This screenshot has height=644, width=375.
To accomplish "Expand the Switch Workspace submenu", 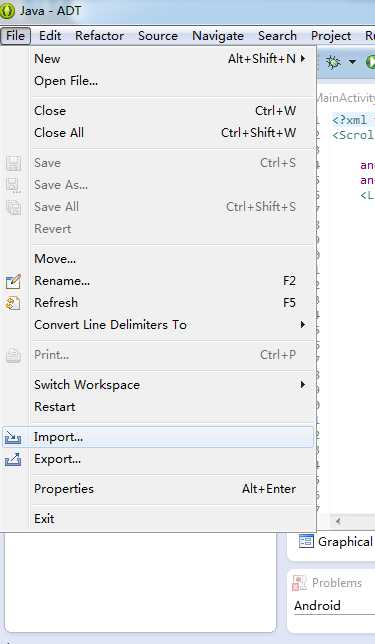I will pos(303,385).
